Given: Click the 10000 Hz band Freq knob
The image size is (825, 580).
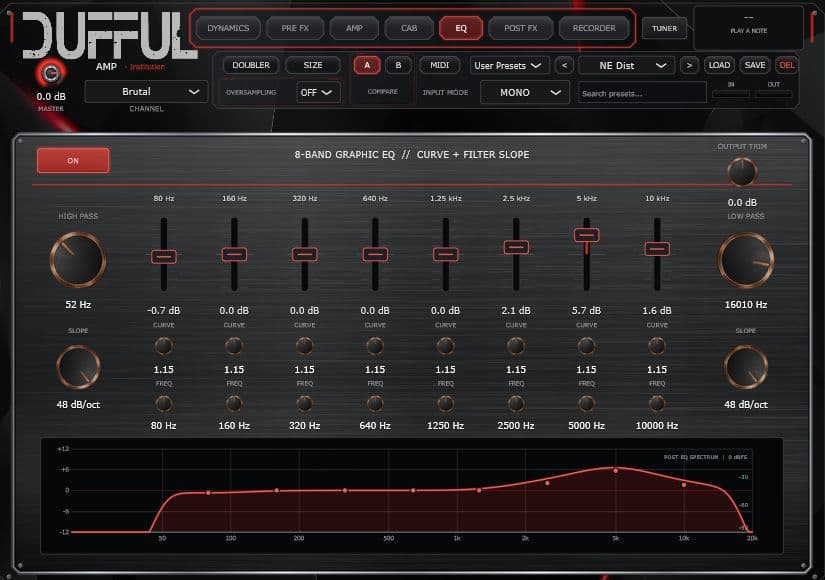Looking at the screenshot, I should click(x=657, y=404).
